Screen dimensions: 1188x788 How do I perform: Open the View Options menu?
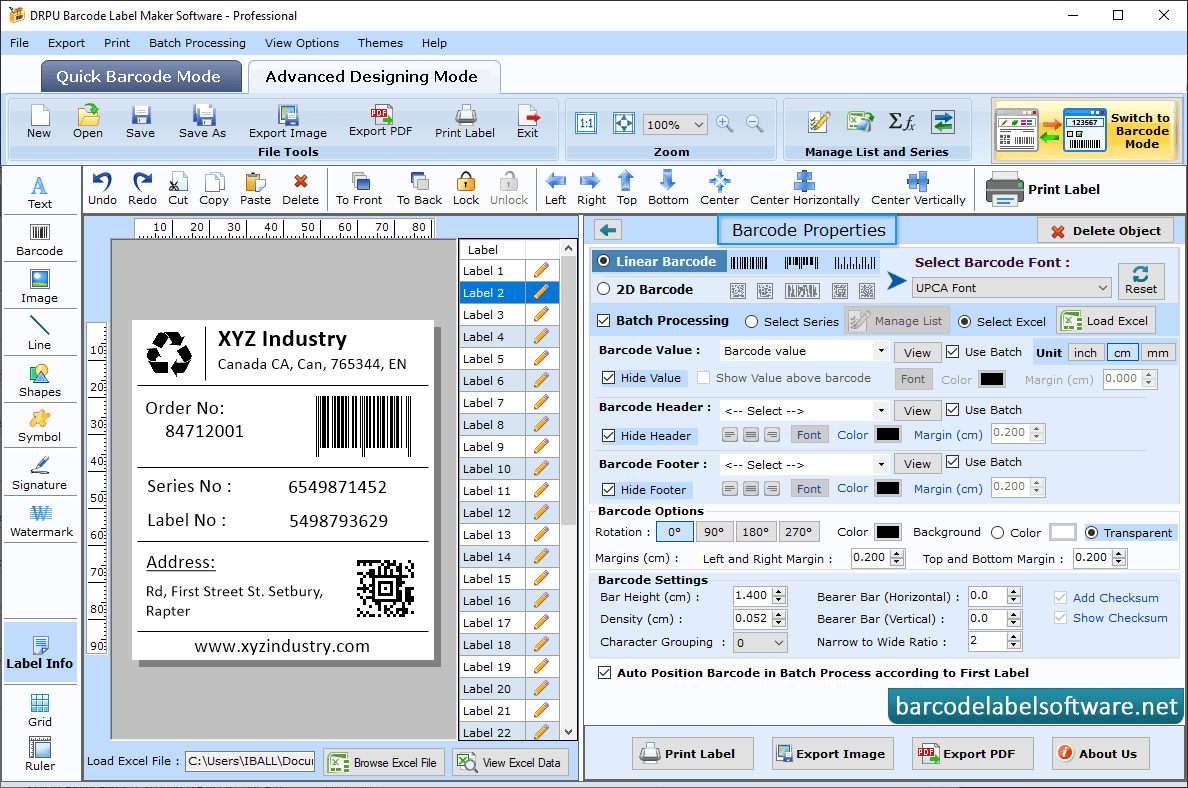(x=302, y=43)
